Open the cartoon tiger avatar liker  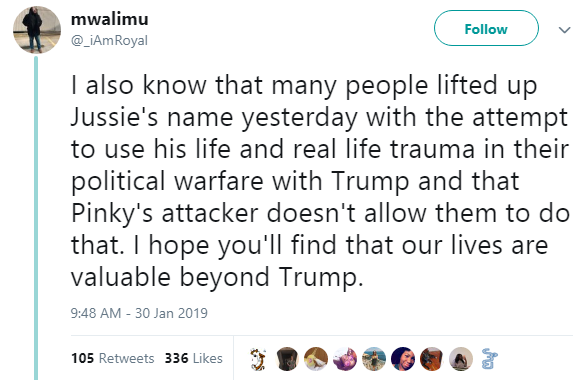[258, 359]
